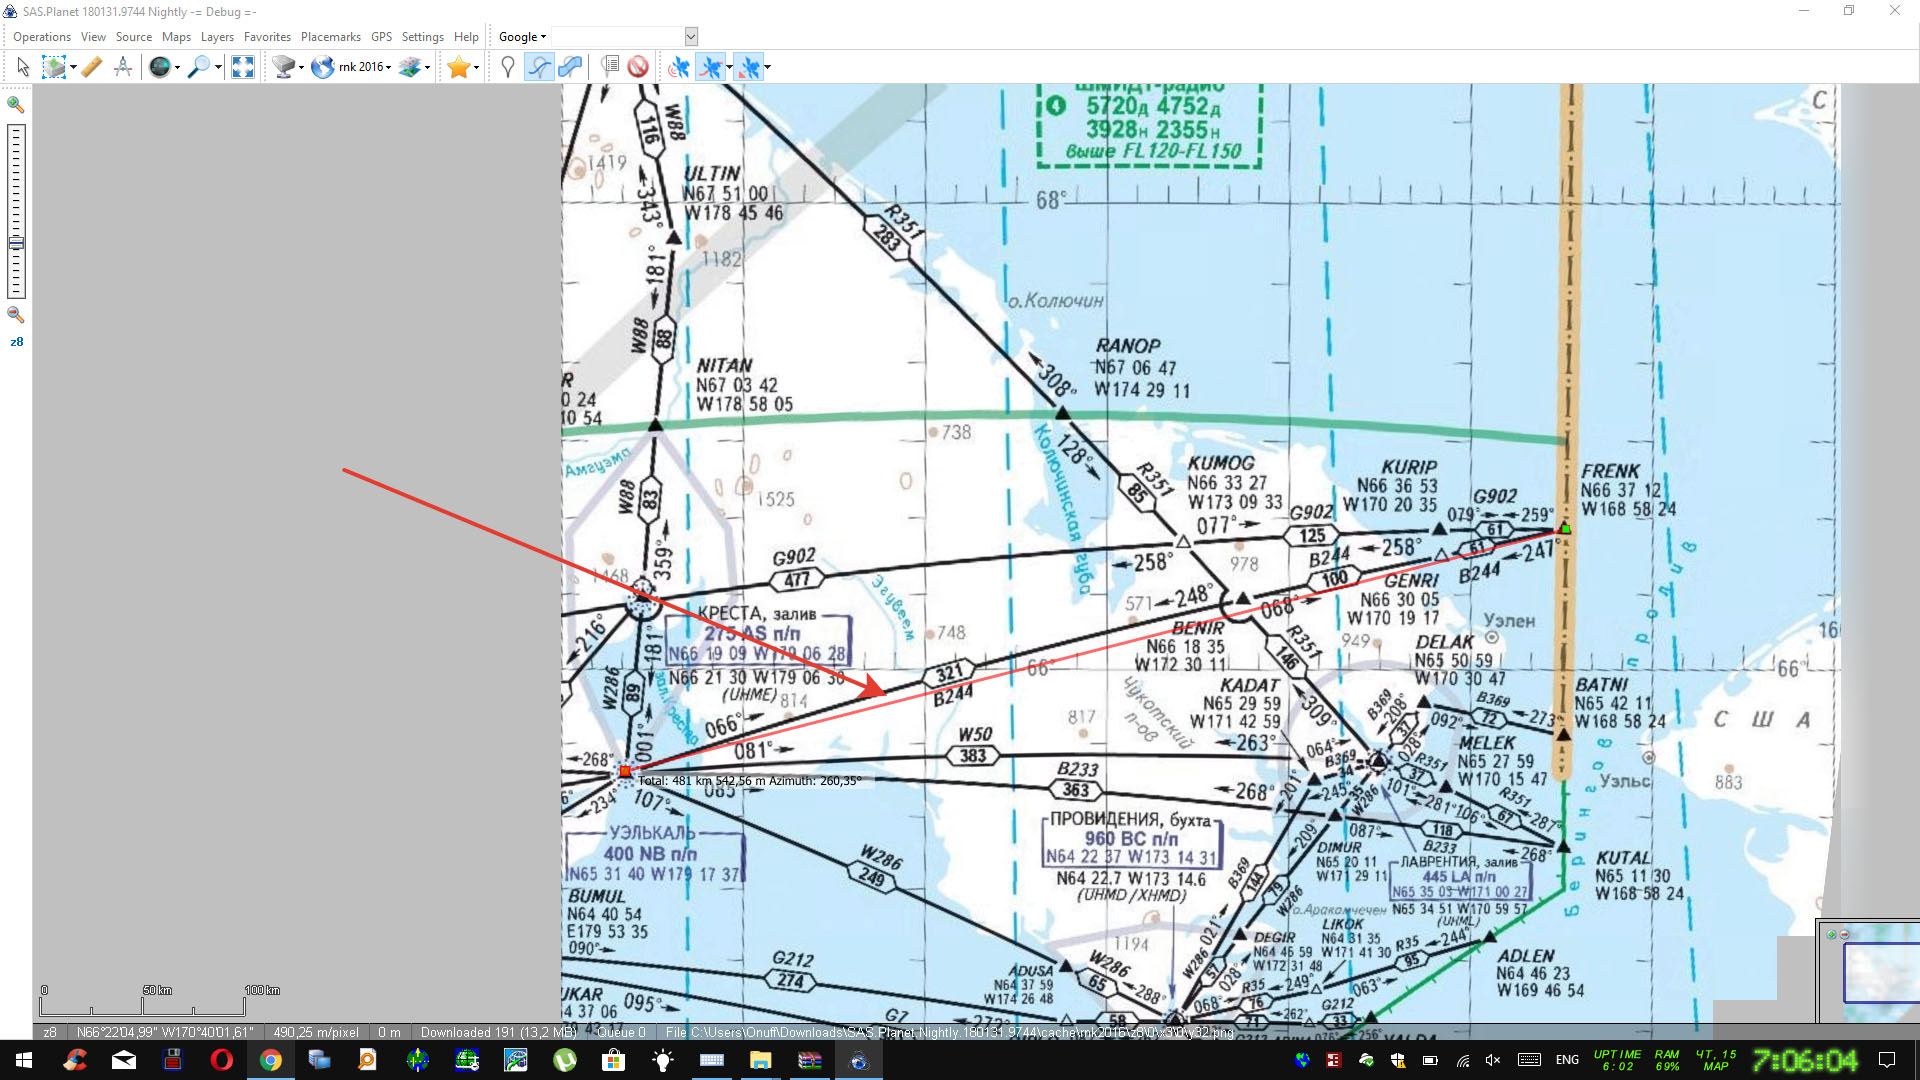Open the Placemarks menu

330,37
